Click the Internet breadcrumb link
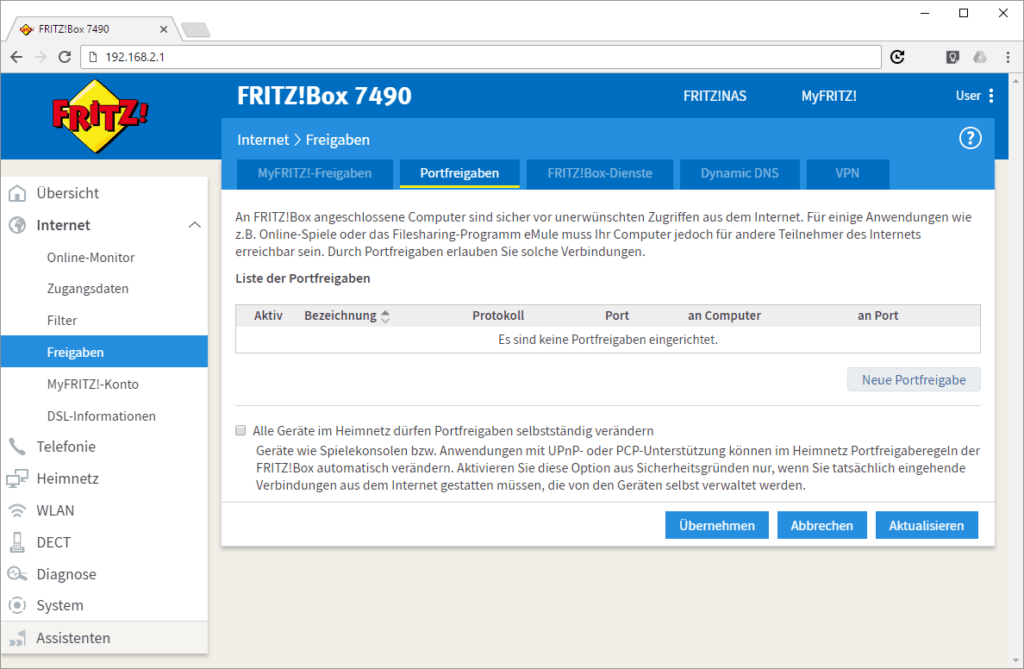This screenshot has height=669, width=1024. [263, 140]
